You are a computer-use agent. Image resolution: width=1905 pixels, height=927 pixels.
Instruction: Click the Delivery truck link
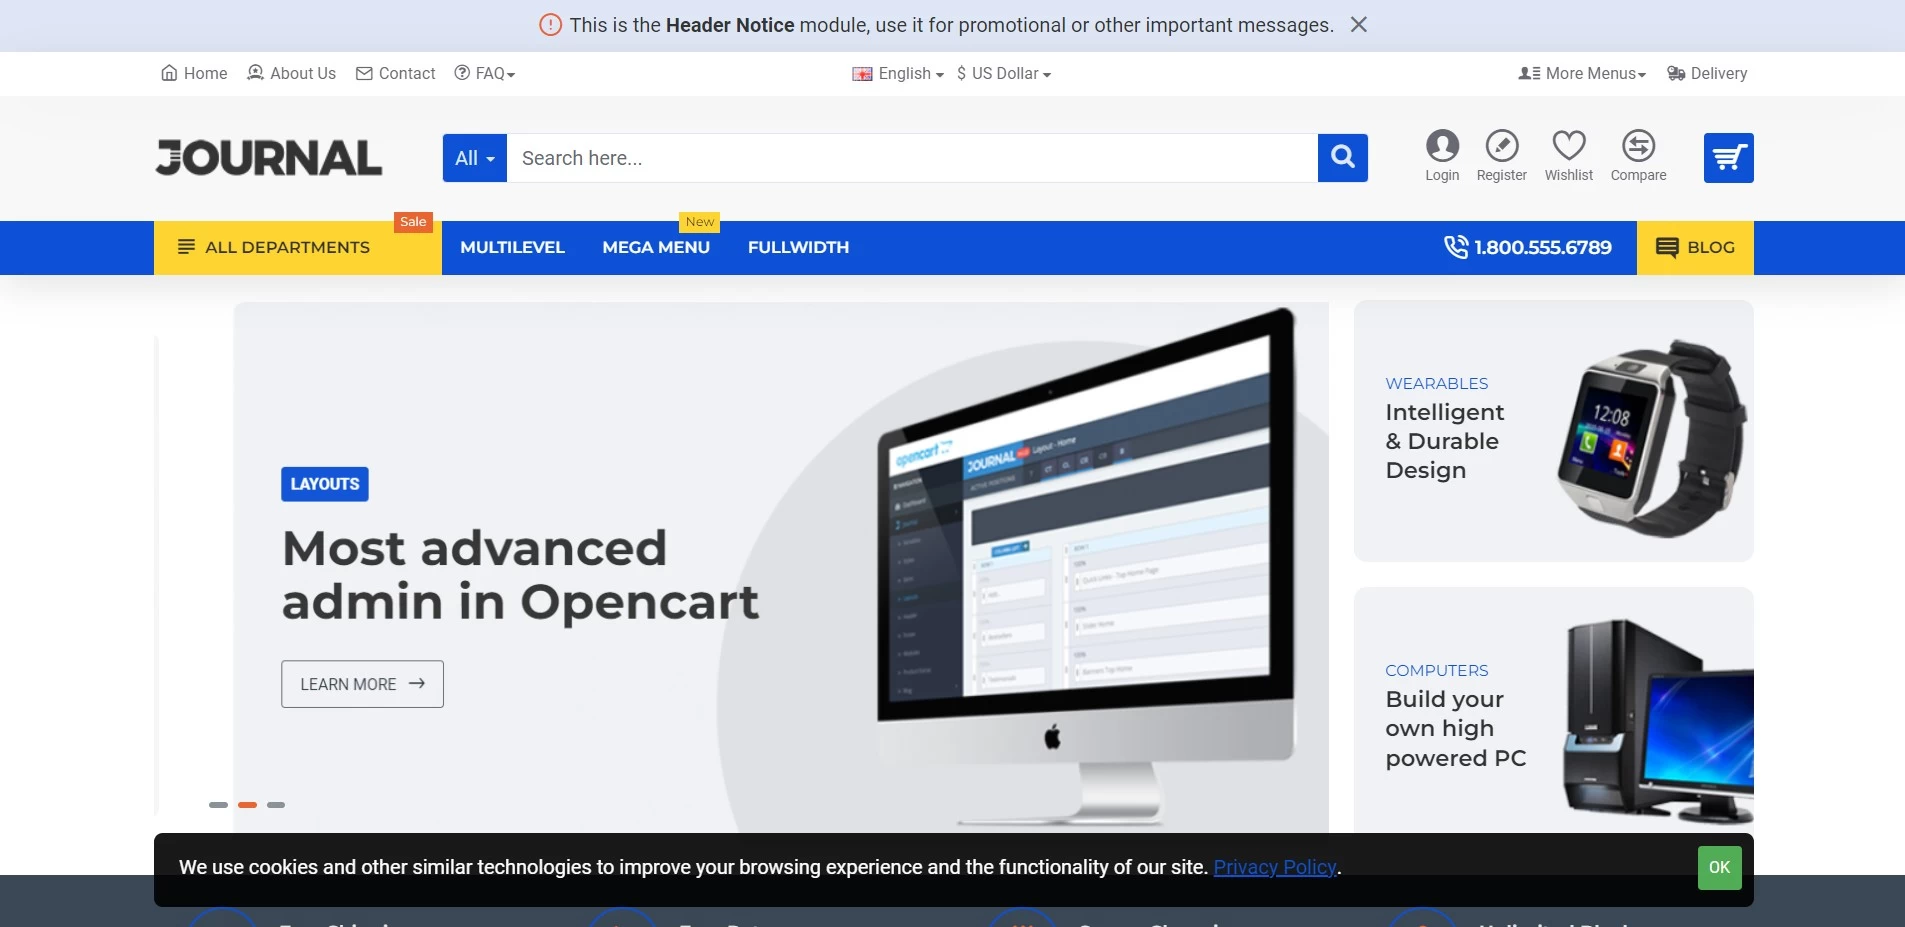pos(1707,73)
